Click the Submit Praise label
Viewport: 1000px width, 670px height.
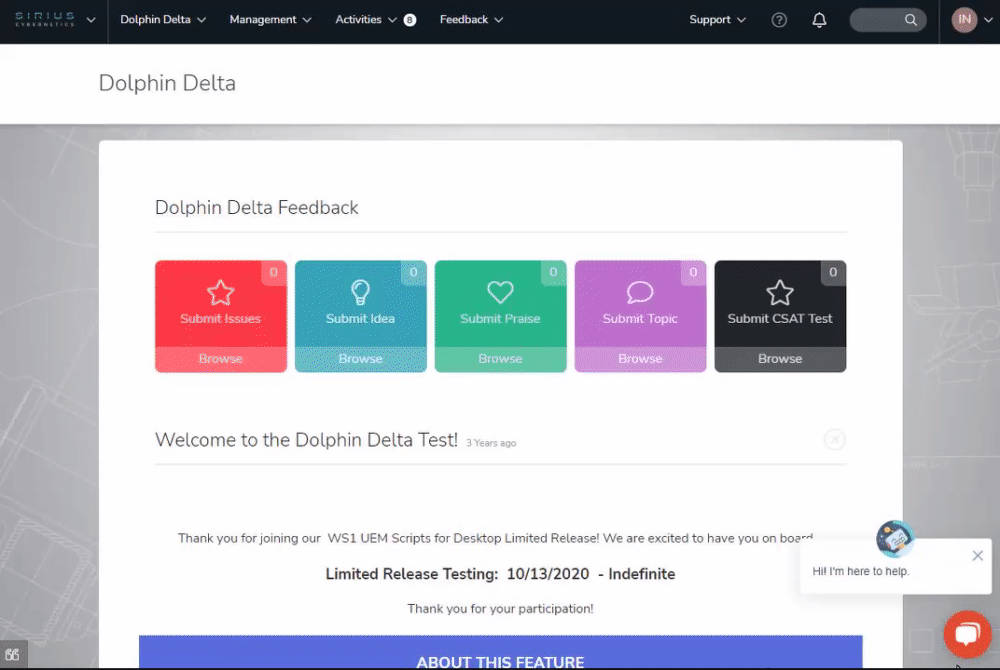500,319
